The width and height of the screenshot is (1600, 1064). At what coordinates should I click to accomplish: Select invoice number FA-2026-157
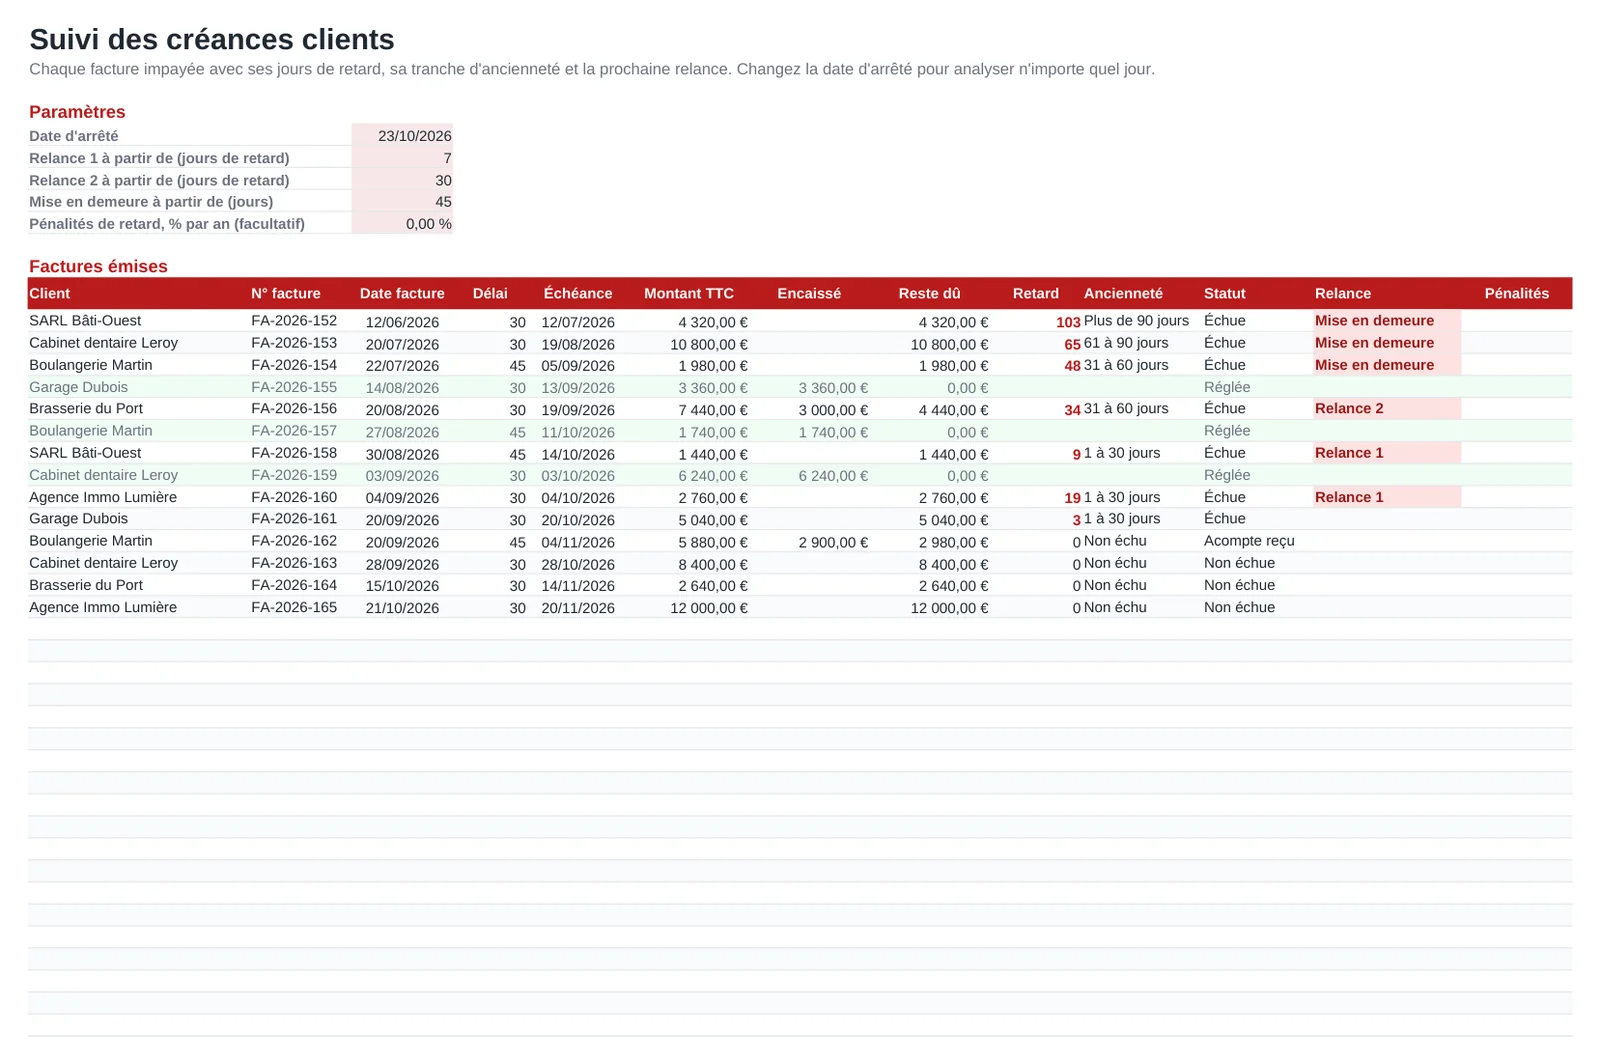point(294,431)
